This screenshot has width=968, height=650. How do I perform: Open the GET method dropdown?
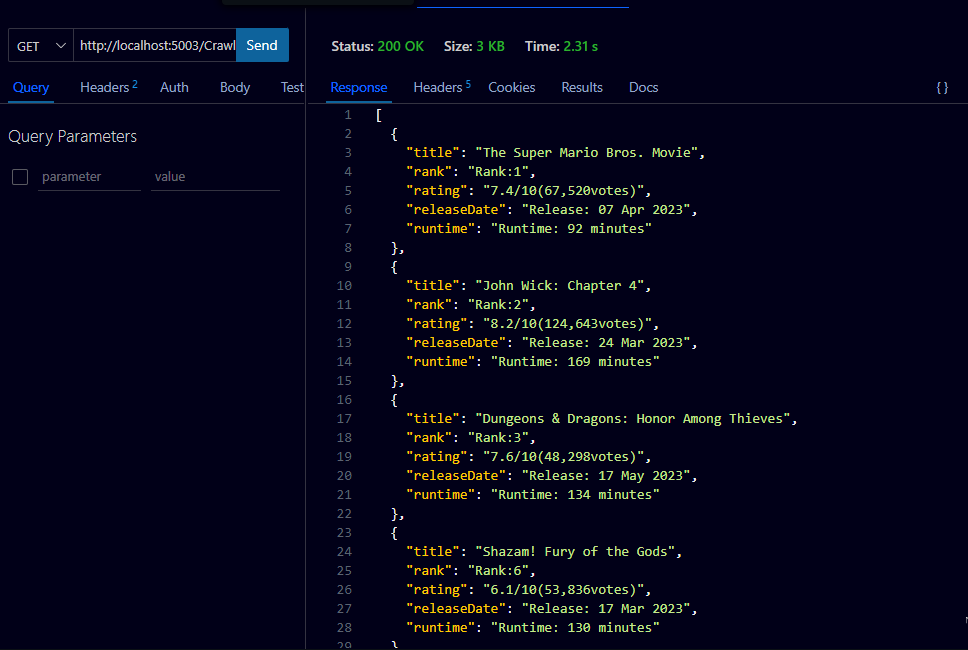pos(40,45)
